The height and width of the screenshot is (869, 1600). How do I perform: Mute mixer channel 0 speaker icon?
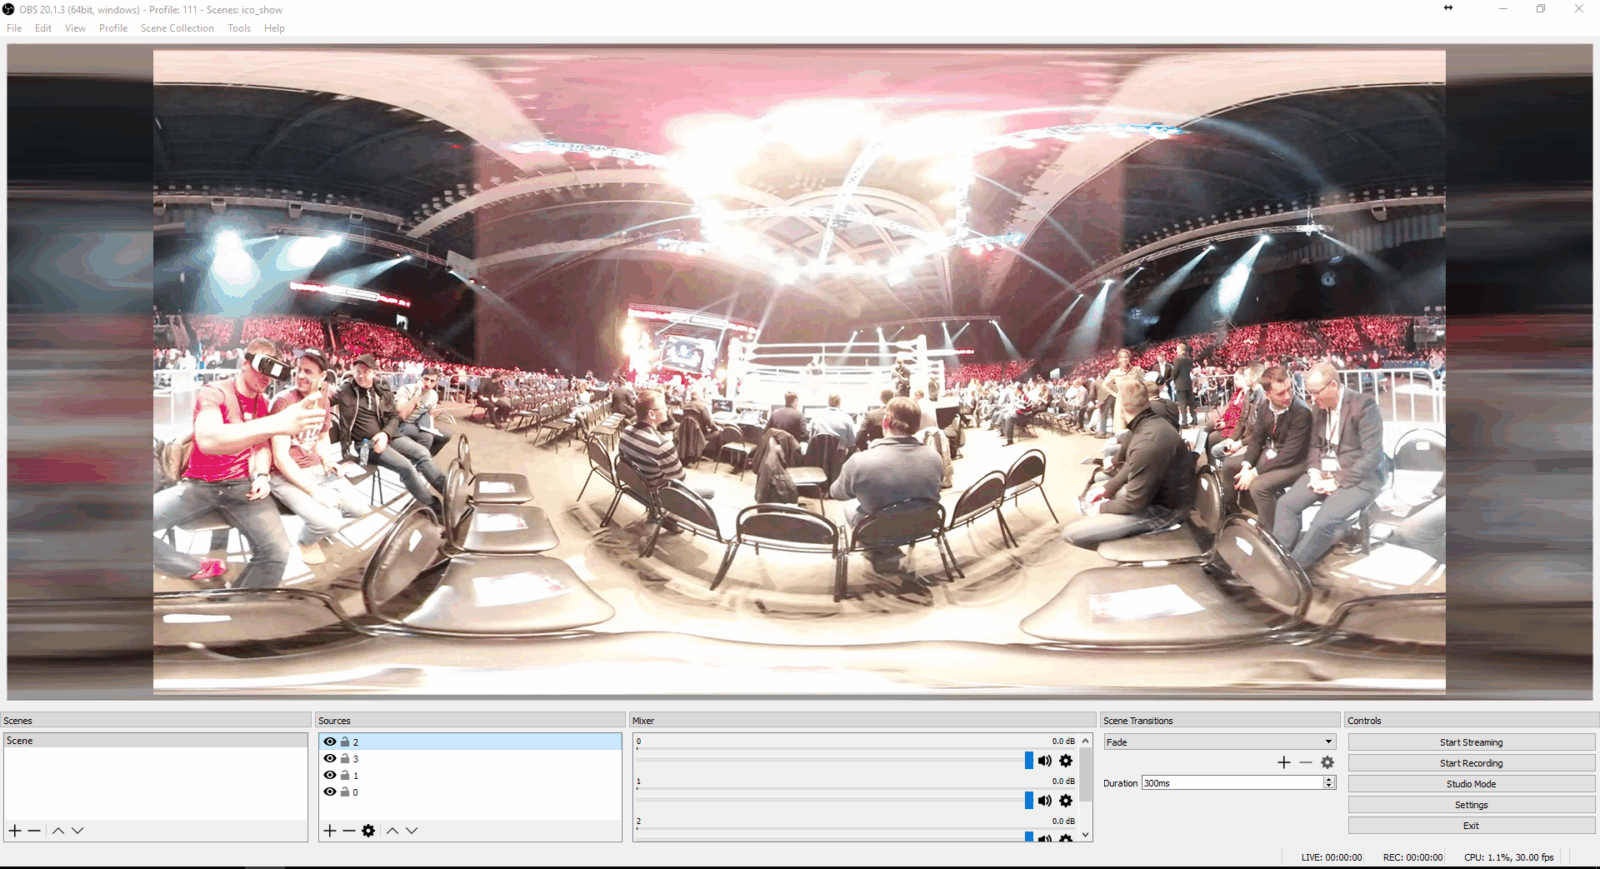(1045, 761)
